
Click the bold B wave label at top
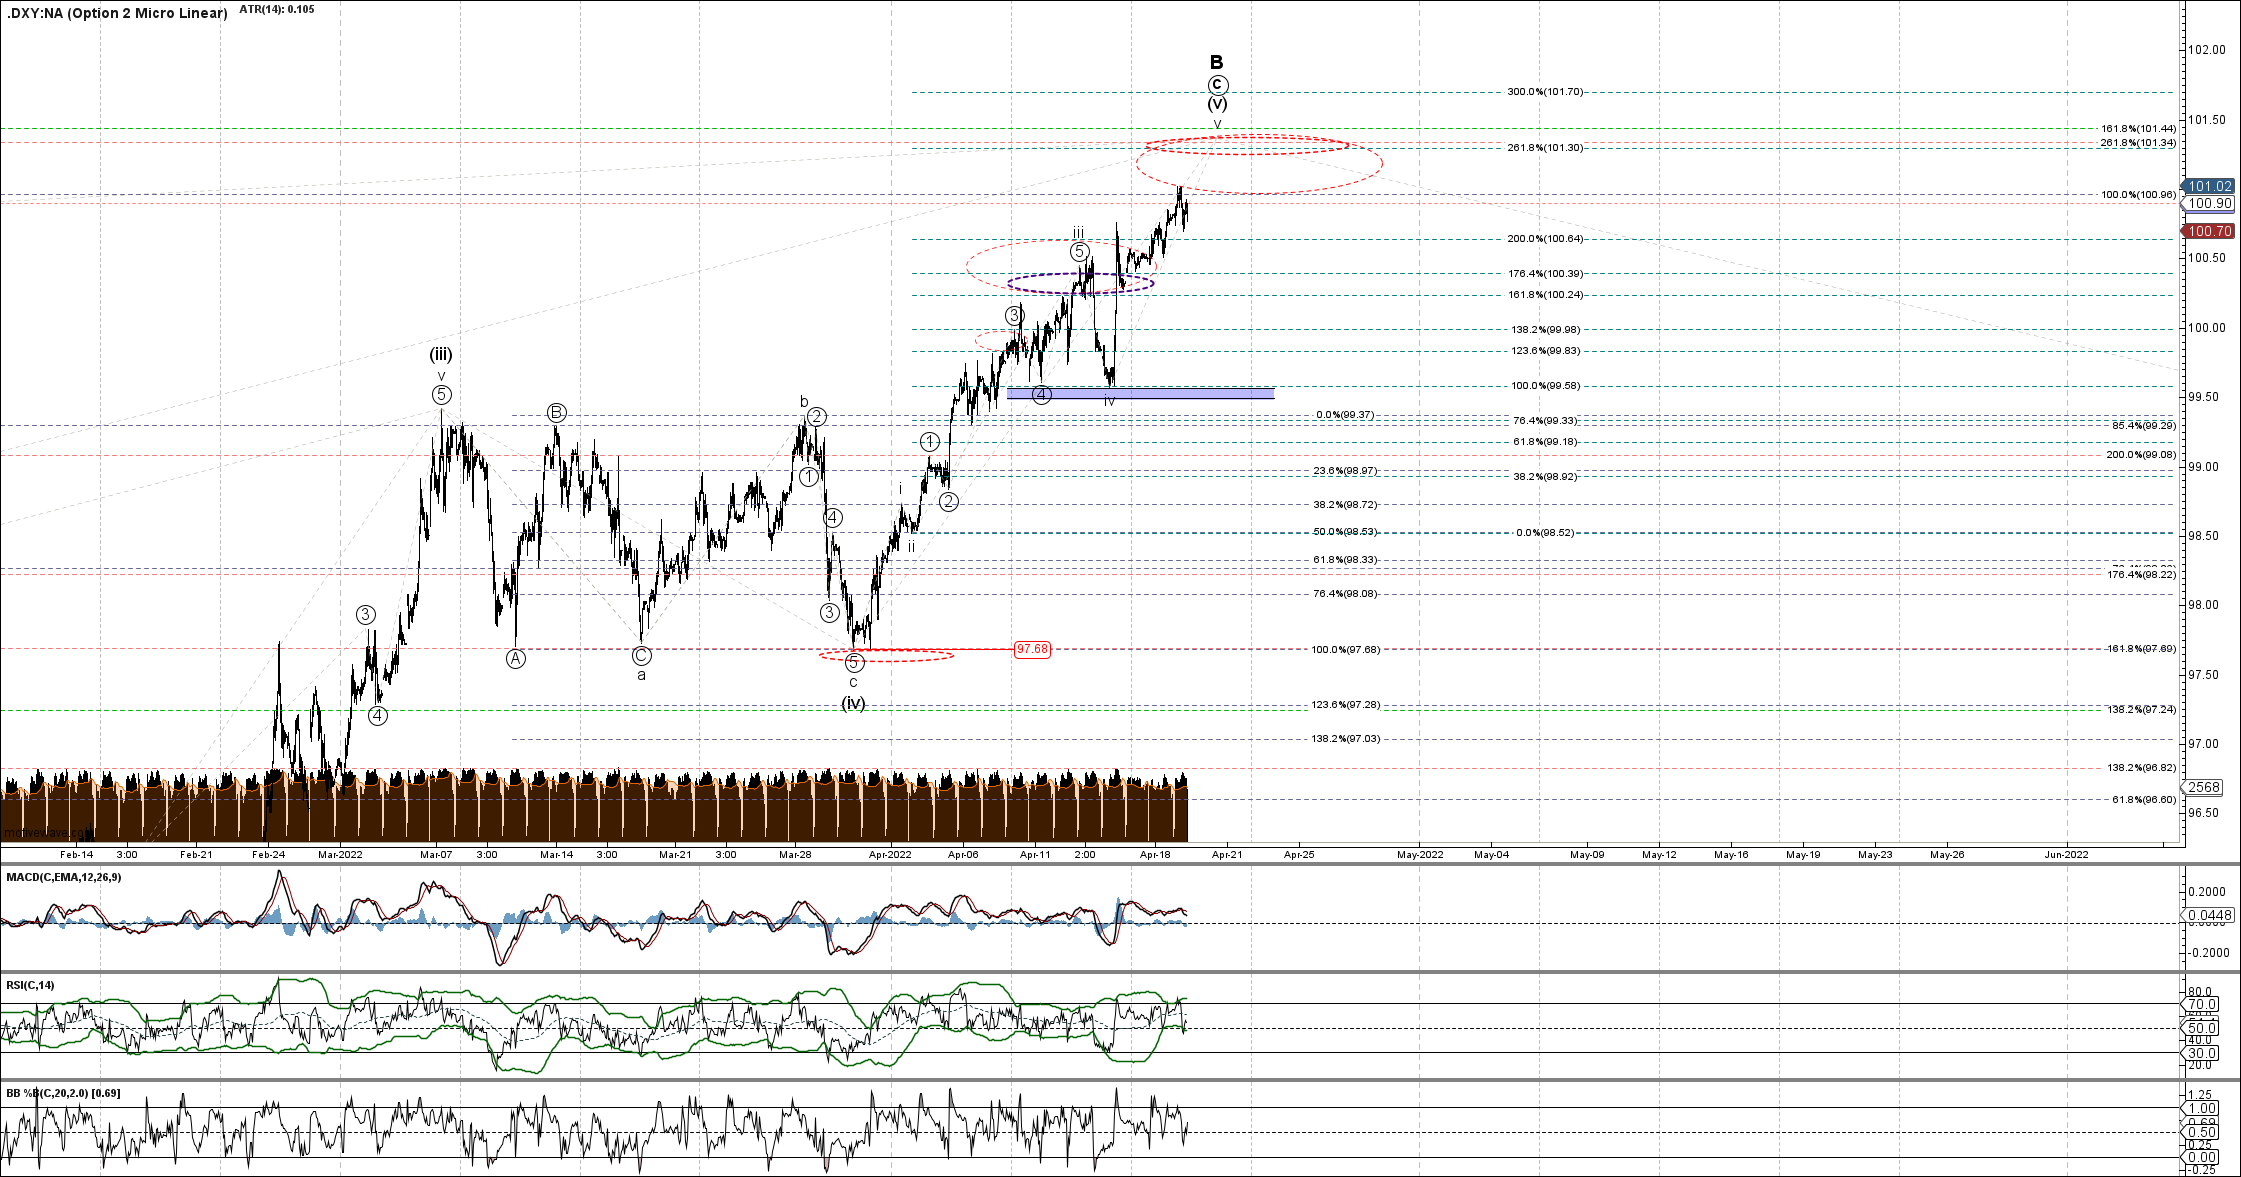[x=1217, y=62]
